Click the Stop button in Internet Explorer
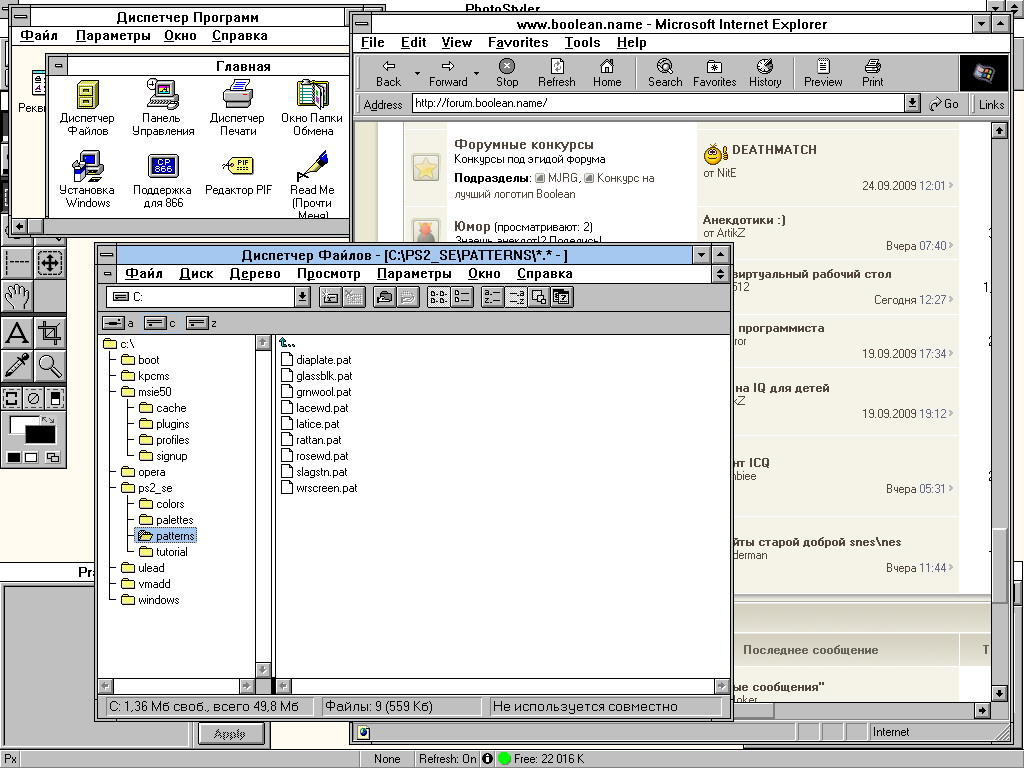Image resolution: width=1024 pixels, height=768 pixels. click(x=507, y=73)
